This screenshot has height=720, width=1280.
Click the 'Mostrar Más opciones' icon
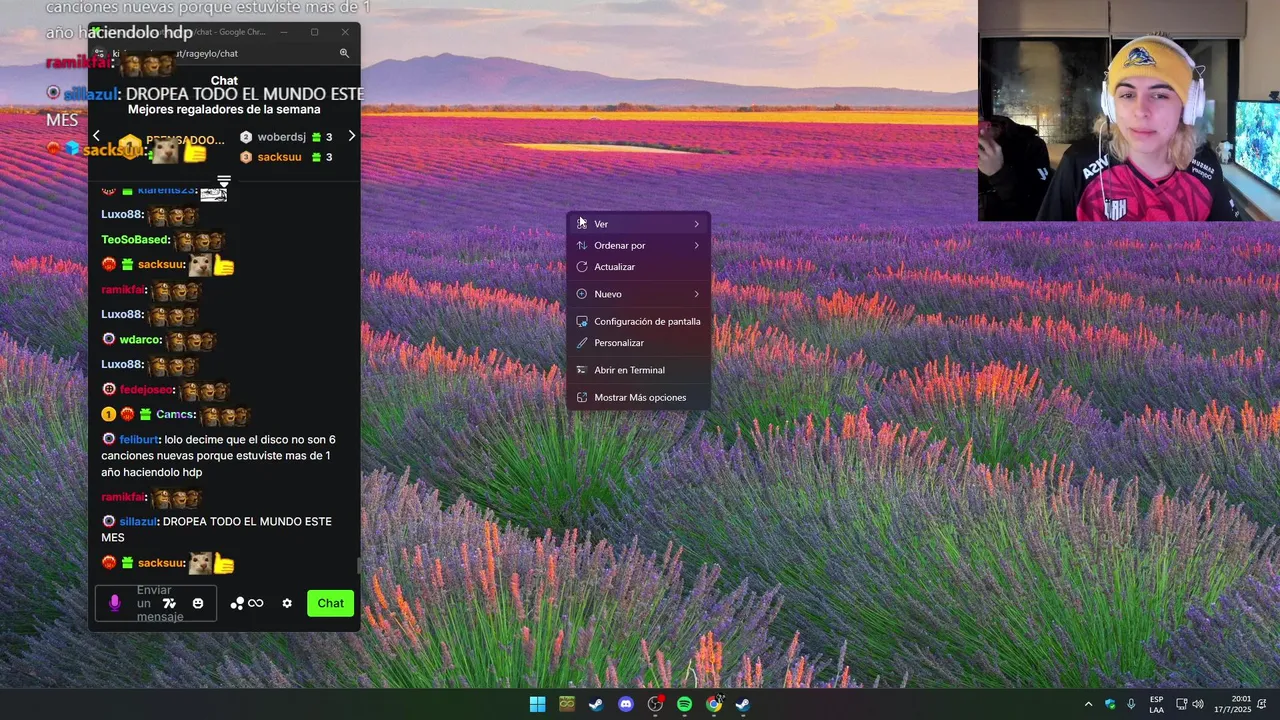[x=582, y=397]
